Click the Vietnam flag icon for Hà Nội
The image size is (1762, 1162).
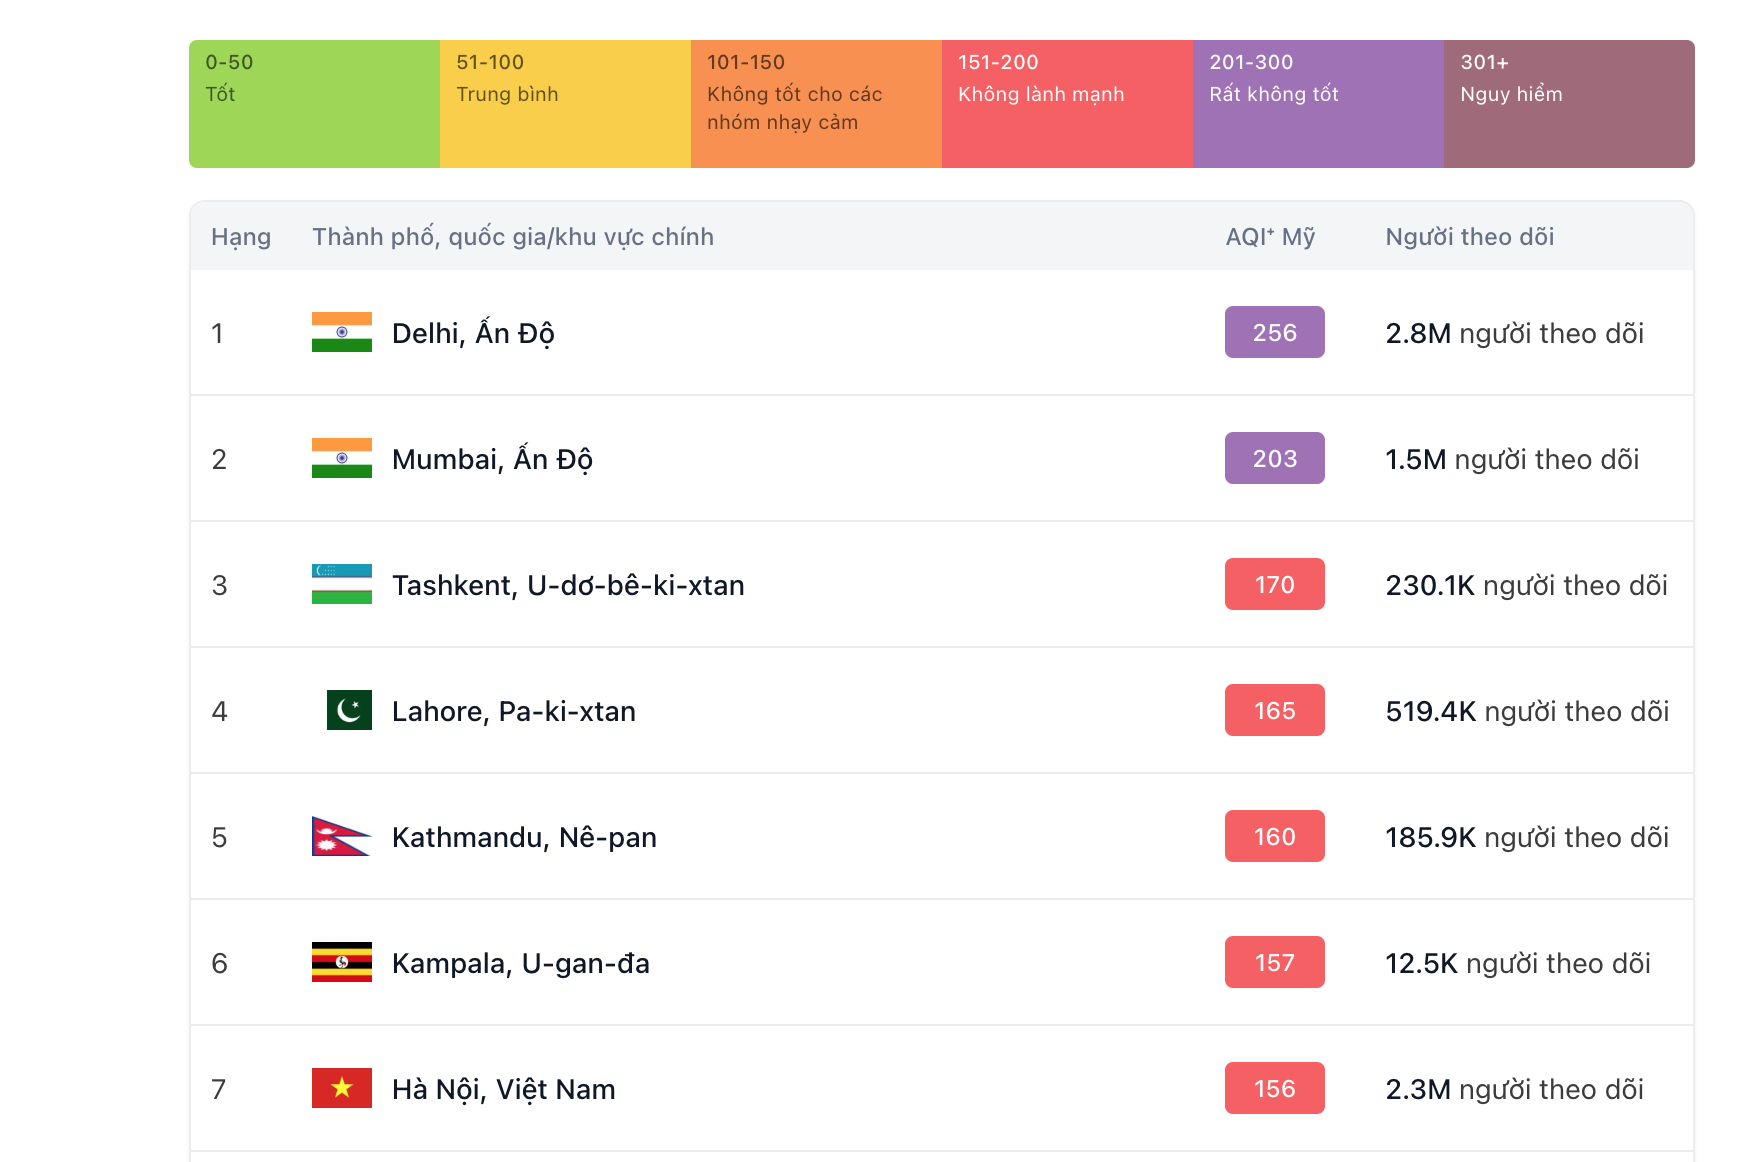[x=342, y=1088]
